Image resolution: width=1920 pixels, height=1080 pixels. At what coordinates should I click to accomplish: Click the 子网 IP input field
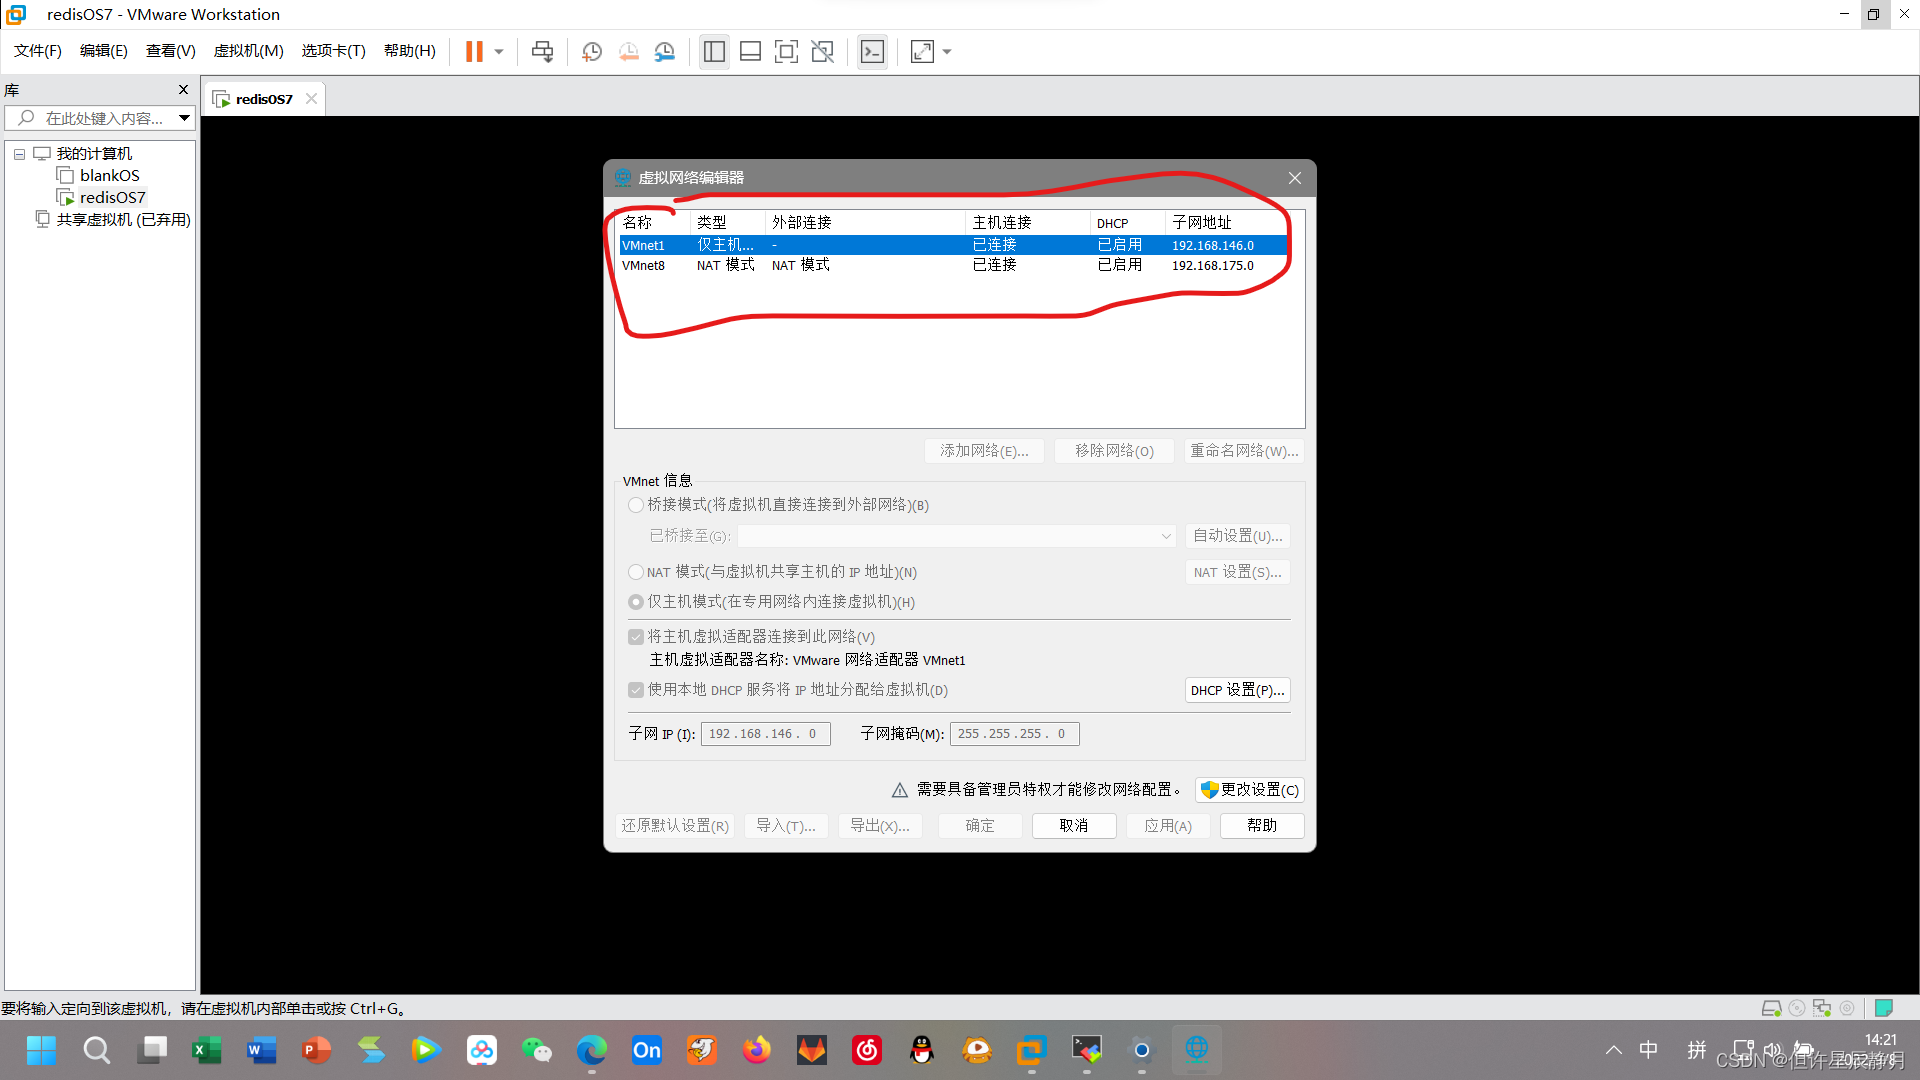(765, 734)
